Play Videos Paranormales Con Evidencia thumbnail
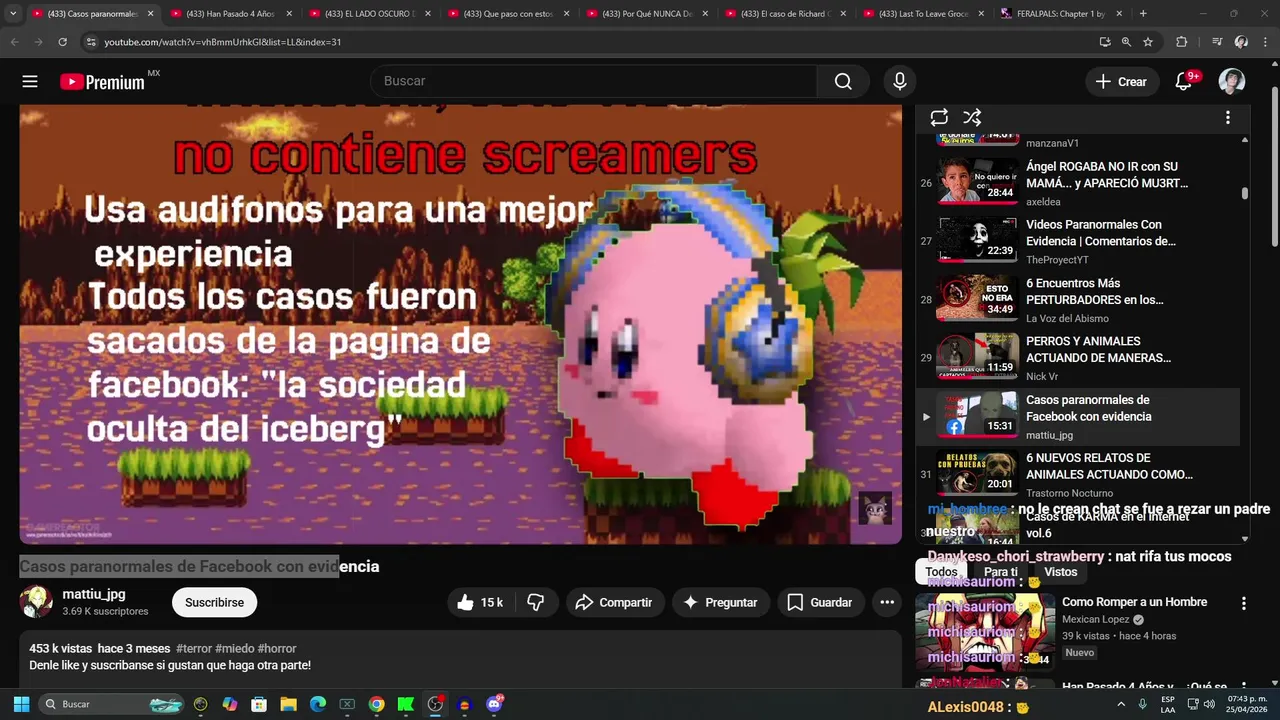This screenshot has width=1280, height=720. click(977, 240)
